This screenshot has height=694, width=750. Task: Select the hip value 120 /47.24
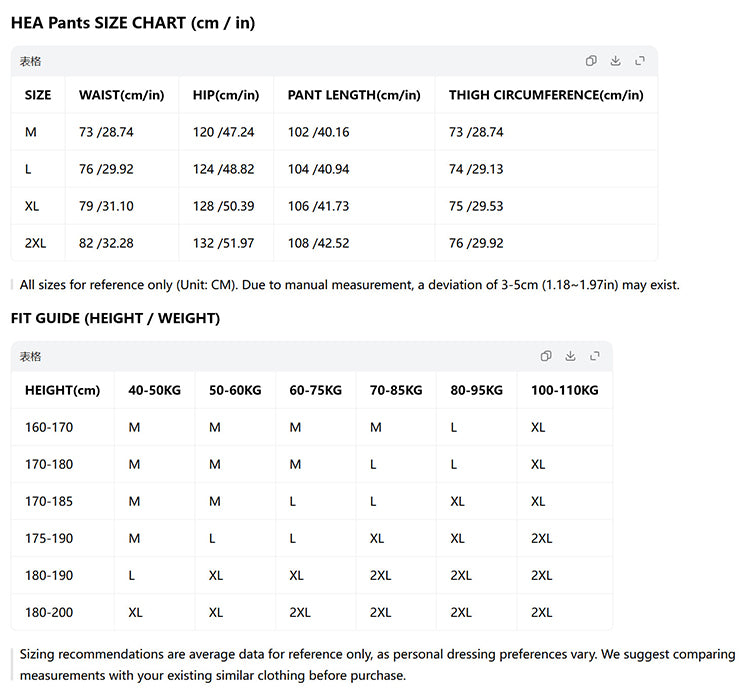coord(223,132)
